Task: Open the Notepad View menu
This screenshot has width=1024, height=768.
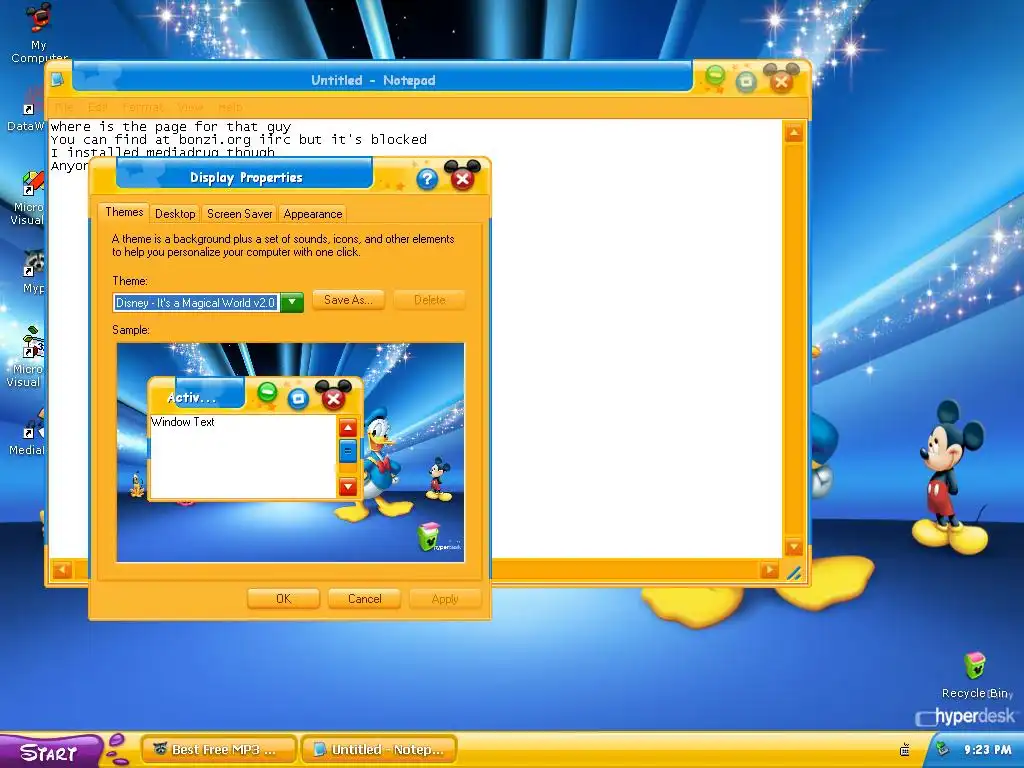Action: point(190,107)
